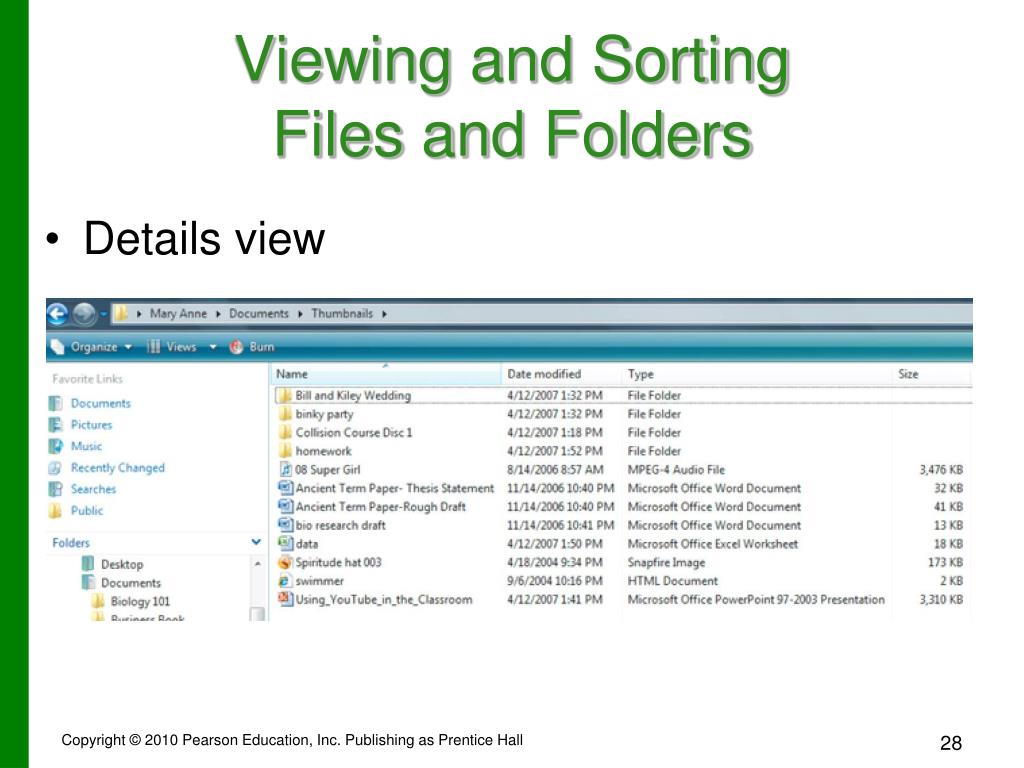This screenshot has width=1024, height=768.
Task: Open Recently Changed in Favorite Links
Action: pyautogui.click(x=118, y=468)
